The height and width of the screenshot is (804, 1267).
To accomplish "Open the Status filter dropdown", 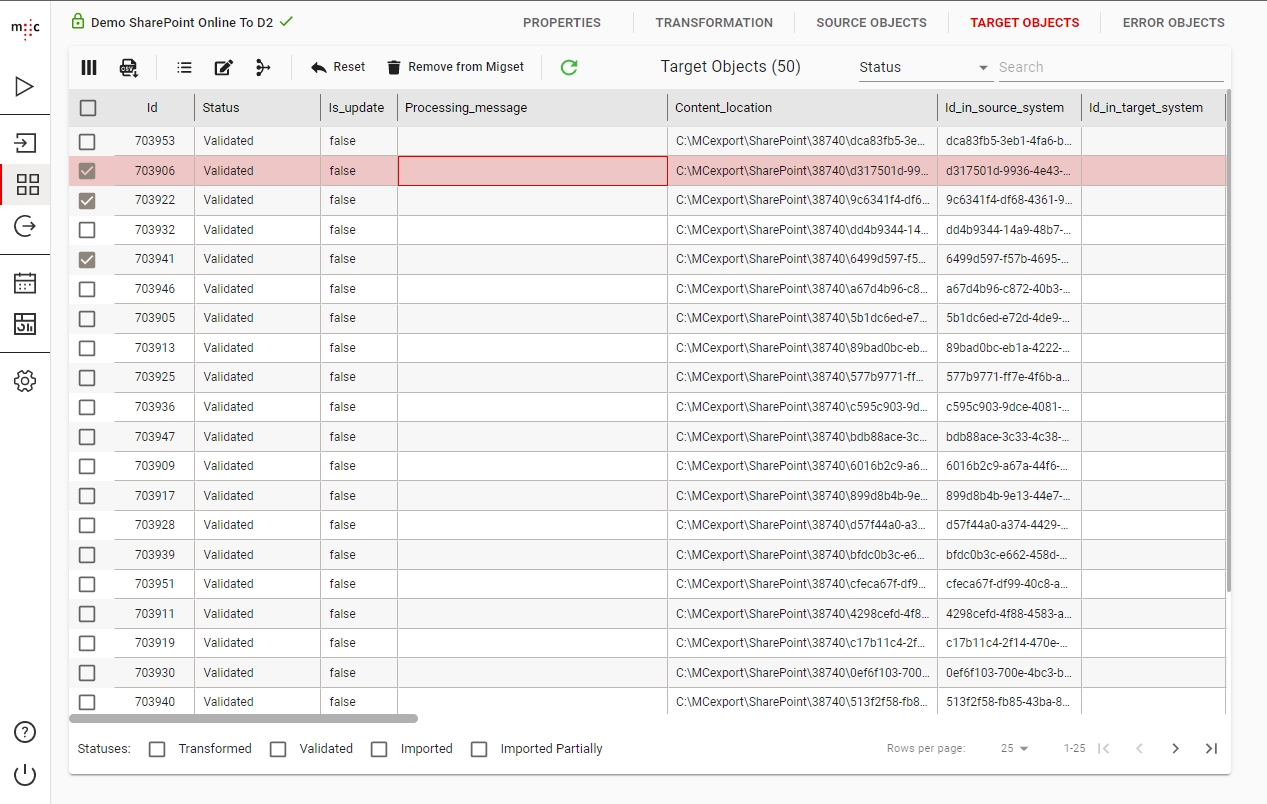I will pyautogui.click(x=923, y=67).
